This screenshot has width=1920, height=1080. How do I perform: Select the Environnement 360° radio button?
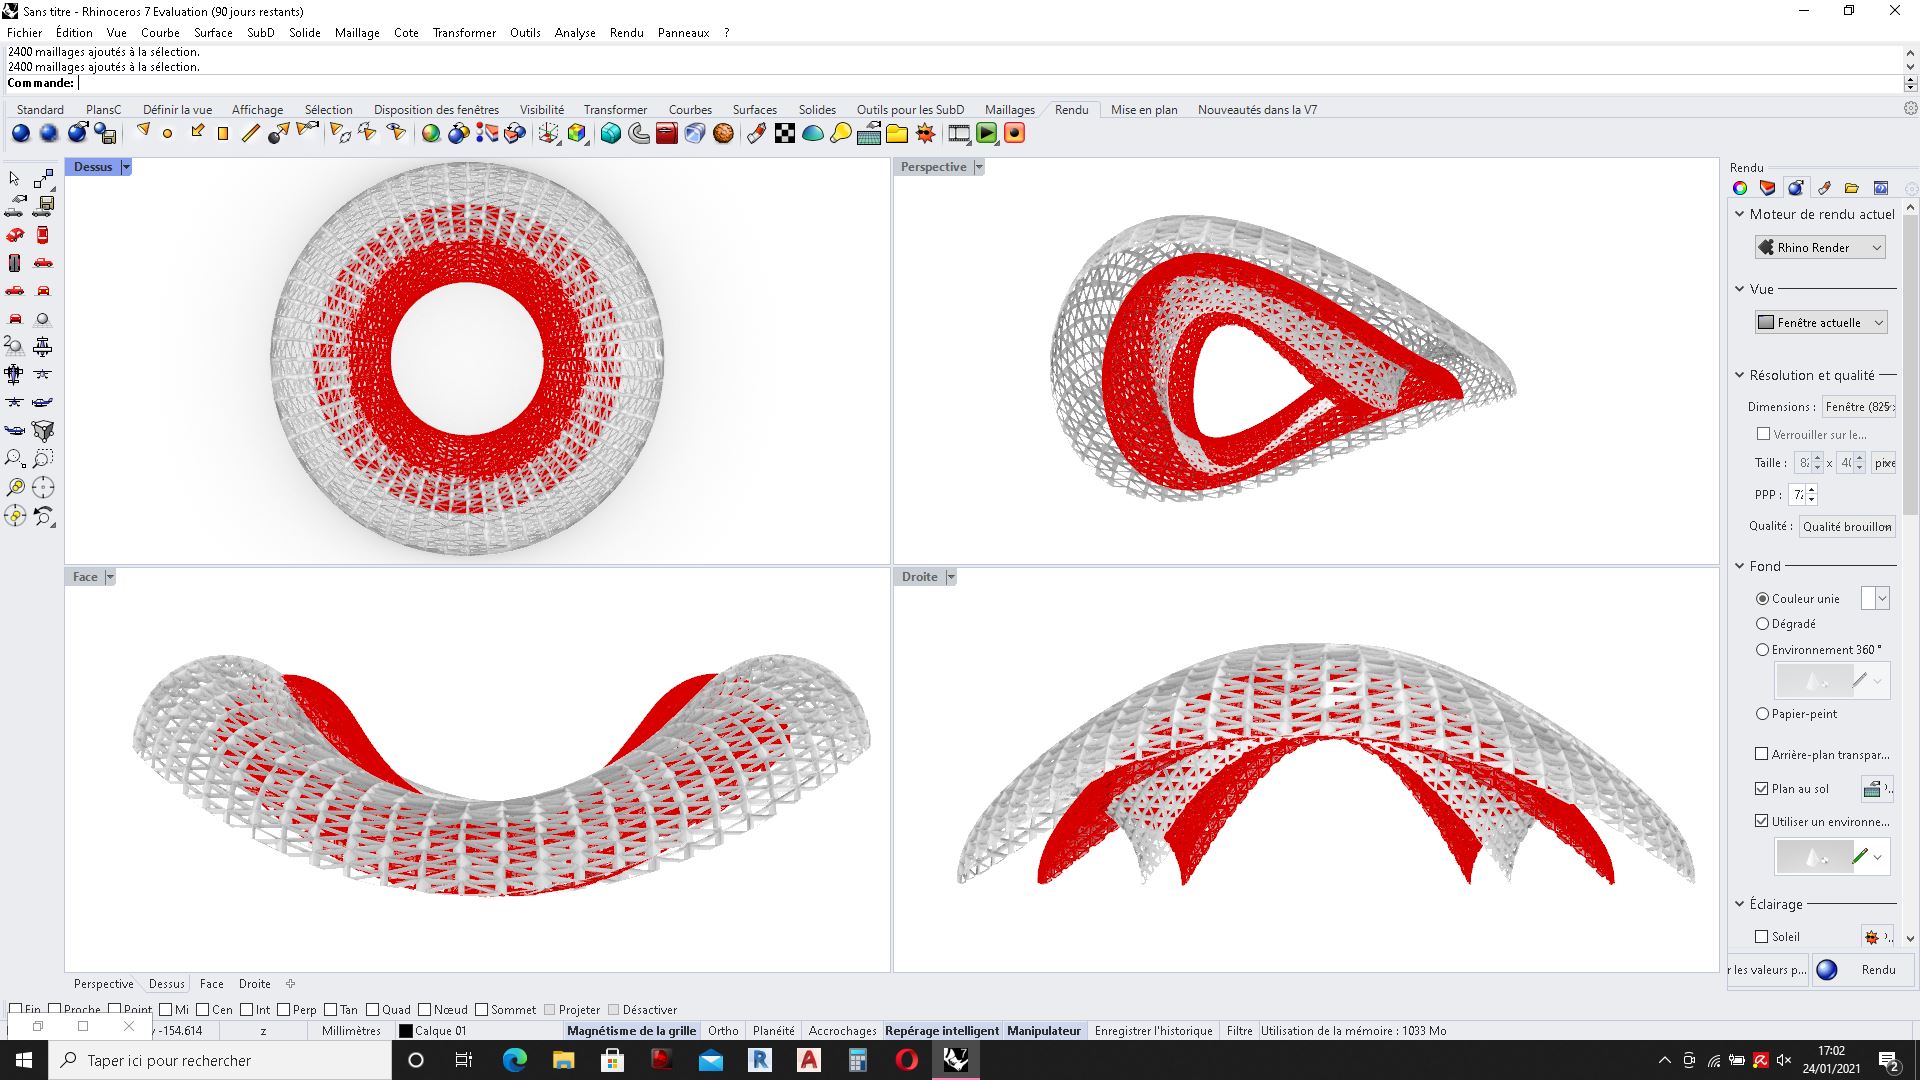(x=1762, y=650)
